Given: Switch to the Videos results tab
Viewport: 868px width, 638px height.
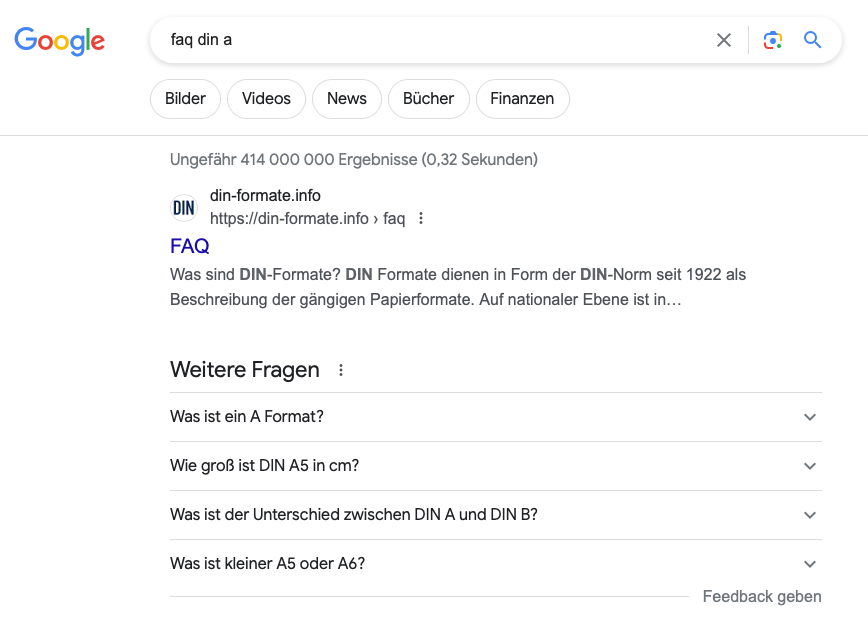Looking at the screenshot, I should (x=266, y=99).
